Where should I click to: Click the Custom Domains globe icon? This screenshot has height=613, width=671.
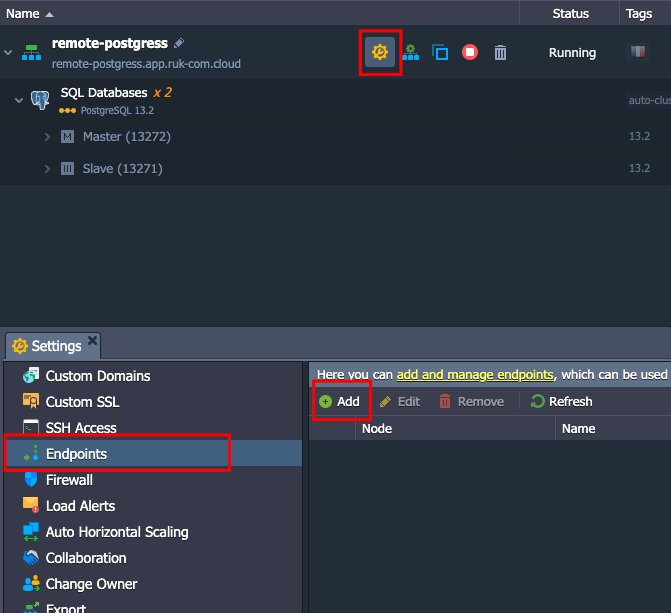tap(31, 375)
